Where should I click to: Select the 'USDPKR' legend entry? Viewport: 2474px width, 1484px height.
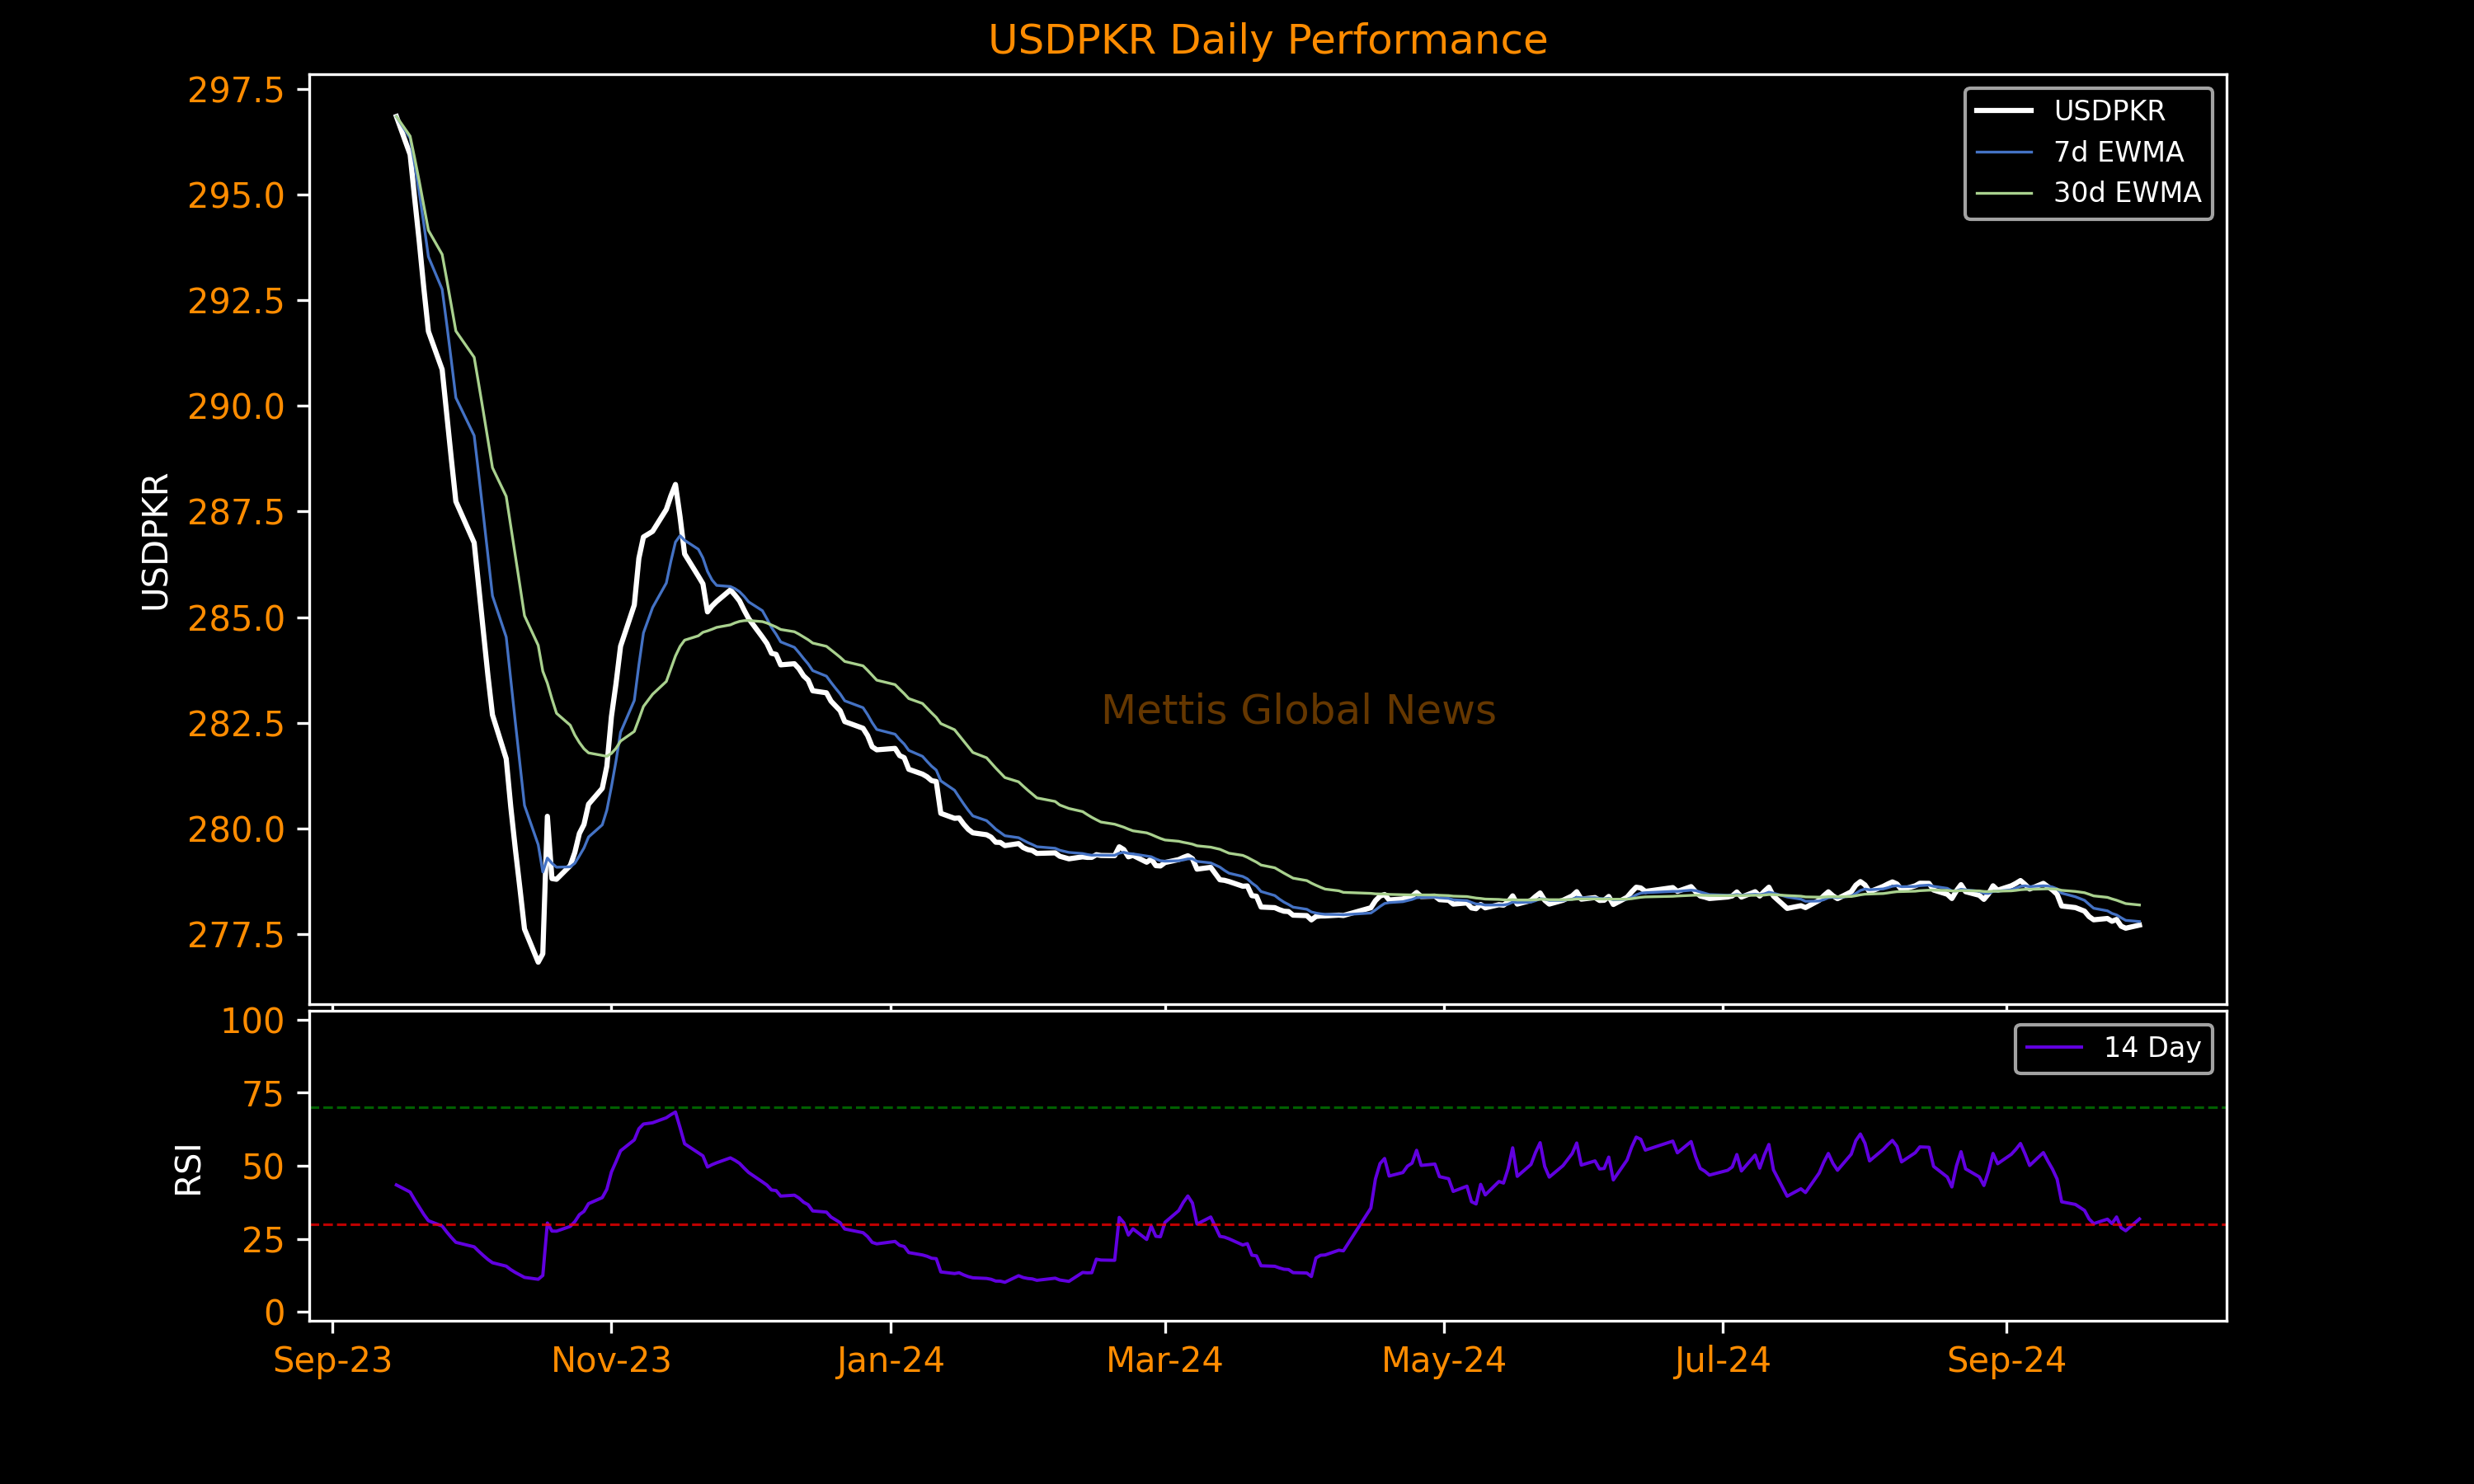[x=2088, y=110]
